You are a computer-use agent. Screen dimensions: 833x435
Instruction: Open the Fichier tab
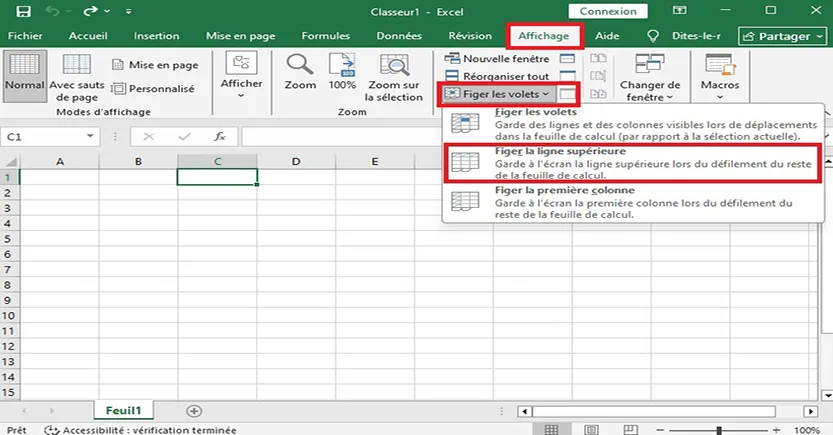tap(25, 36)
